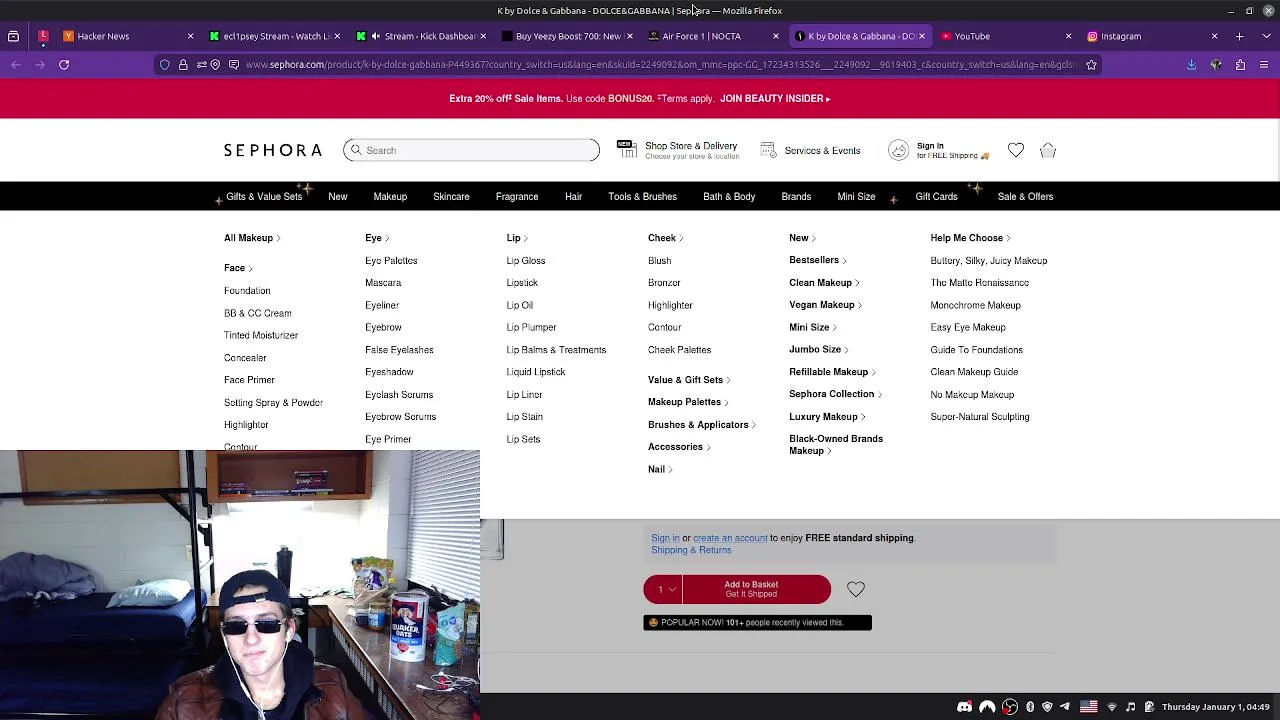Bookmark this page with the star icon
This screenshot has width=1280, height=720.
point(1091,65)
